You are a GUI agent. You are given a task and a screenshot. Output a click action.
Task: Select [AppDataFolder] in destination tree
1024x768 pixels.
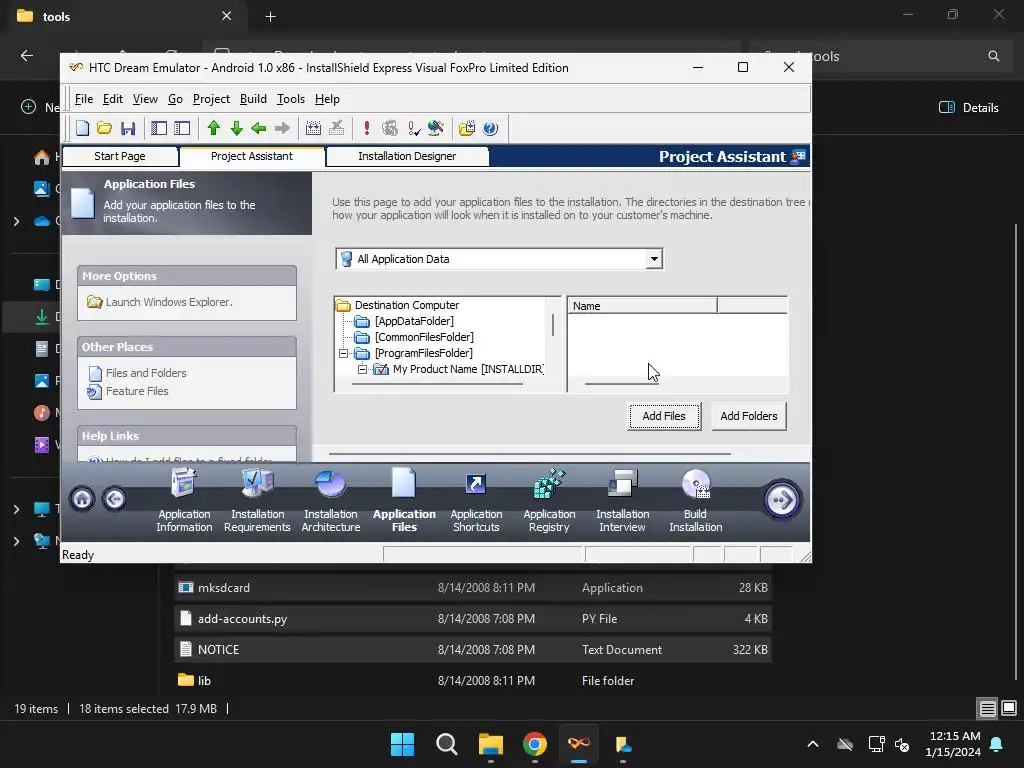(414, 321)
